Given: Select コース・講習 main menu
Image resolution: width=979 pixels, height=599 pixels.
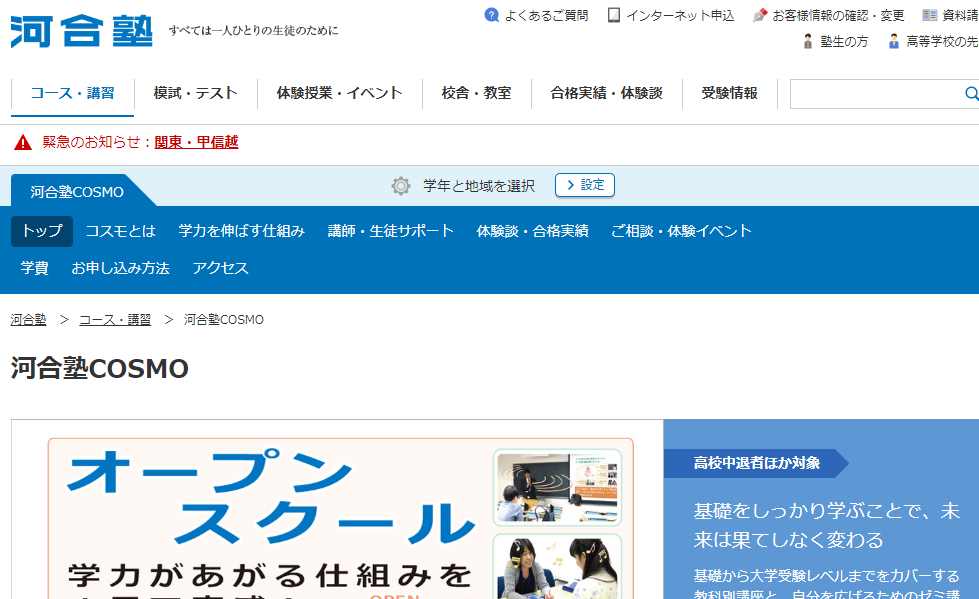Looking at the screenshot, I should coord(72,93).
